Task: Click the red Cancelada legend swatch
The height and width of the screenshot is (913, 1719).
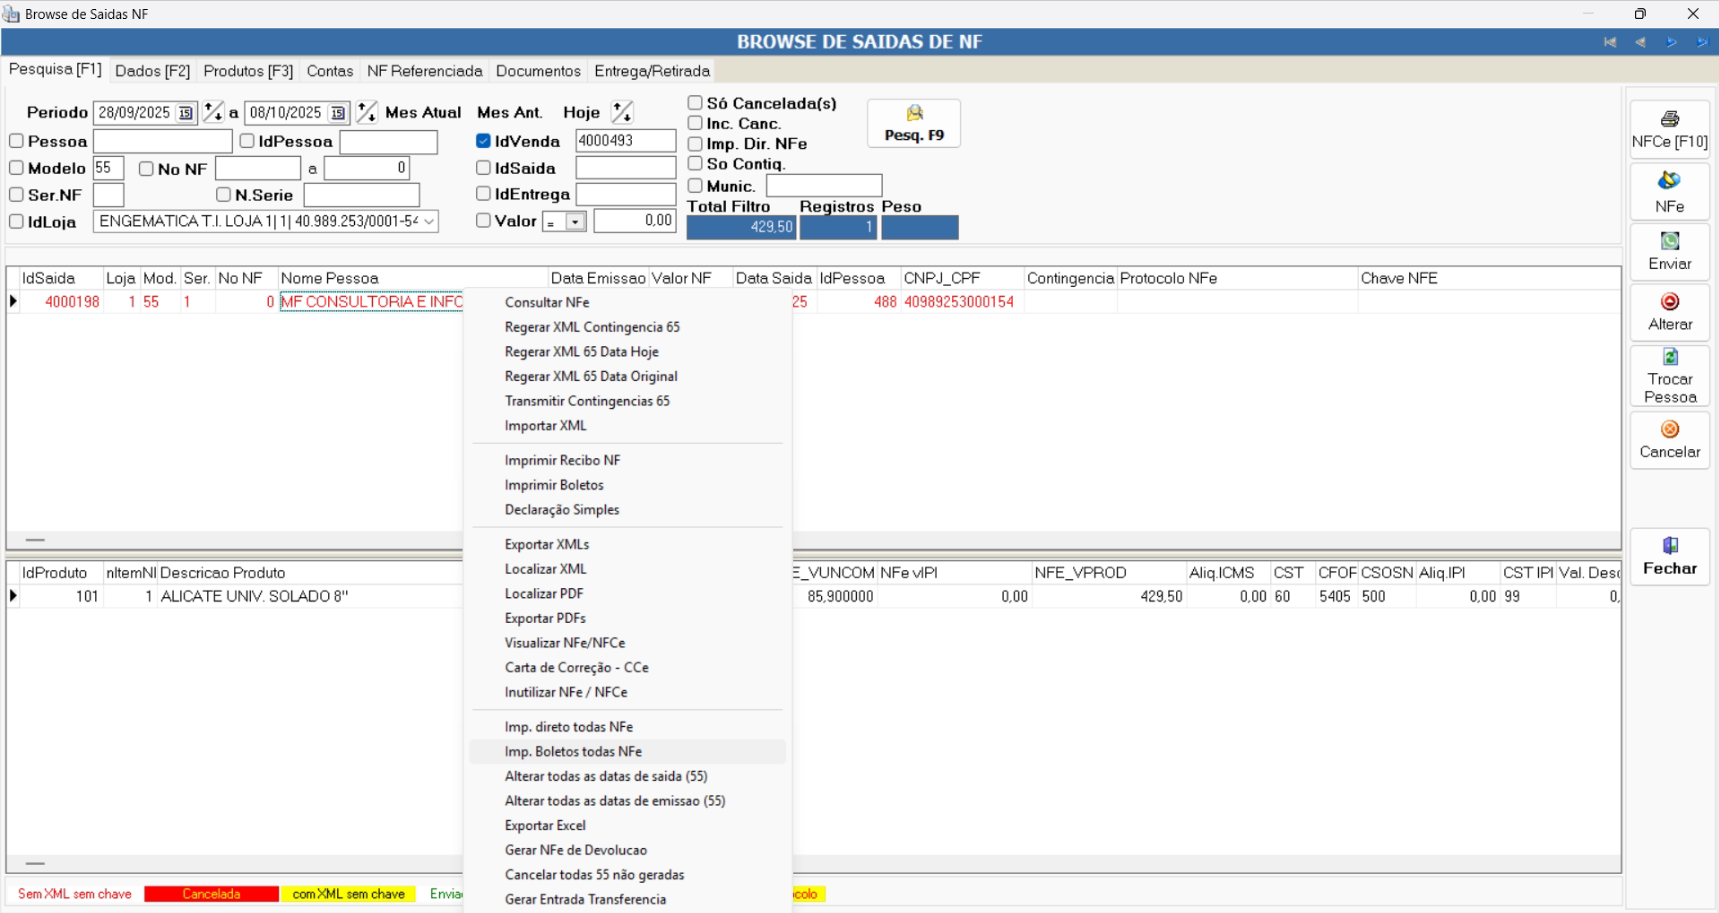Action: click(211, 894)
